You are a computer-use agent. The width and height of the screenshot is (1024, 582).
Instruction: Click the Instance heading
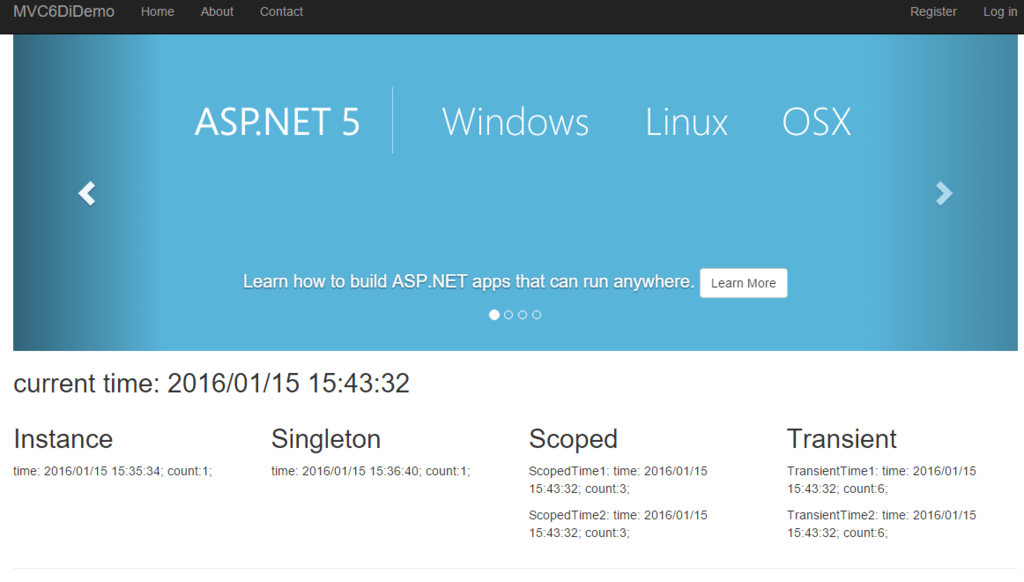(63, 439)
